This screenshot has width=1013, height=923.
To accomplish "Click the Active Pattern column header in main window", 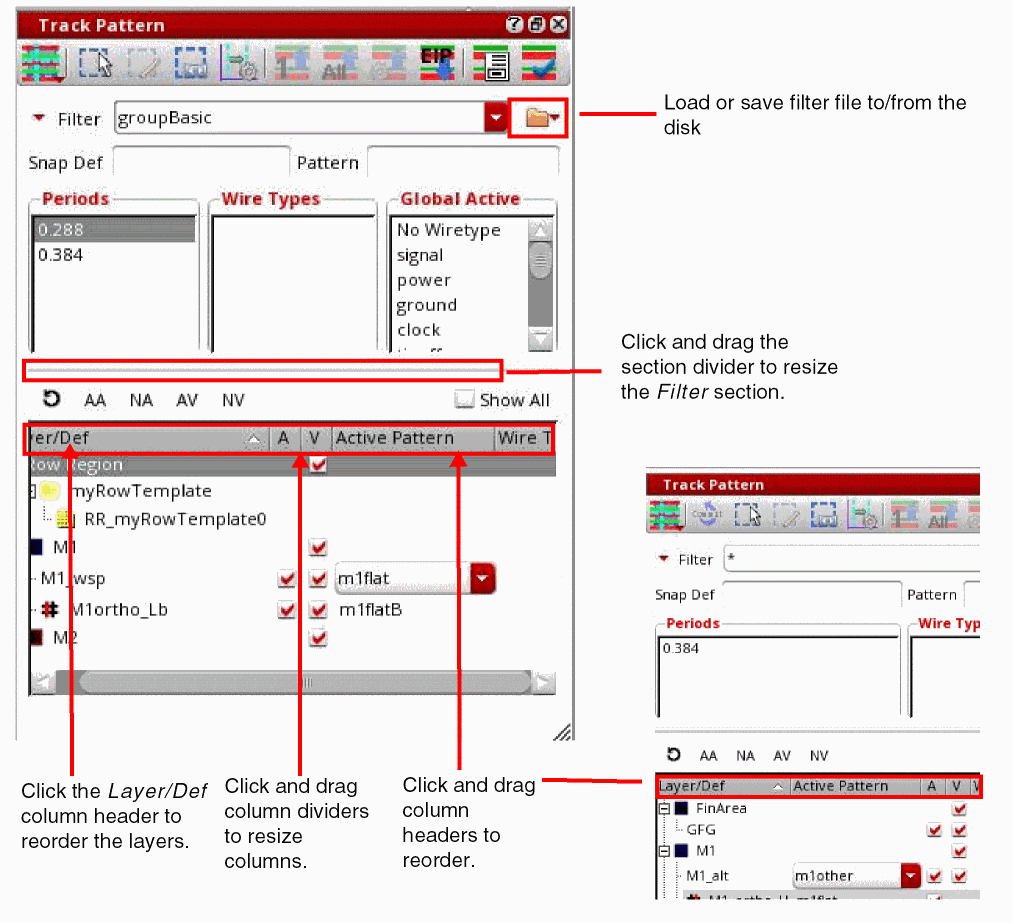I will pos(413,439).
